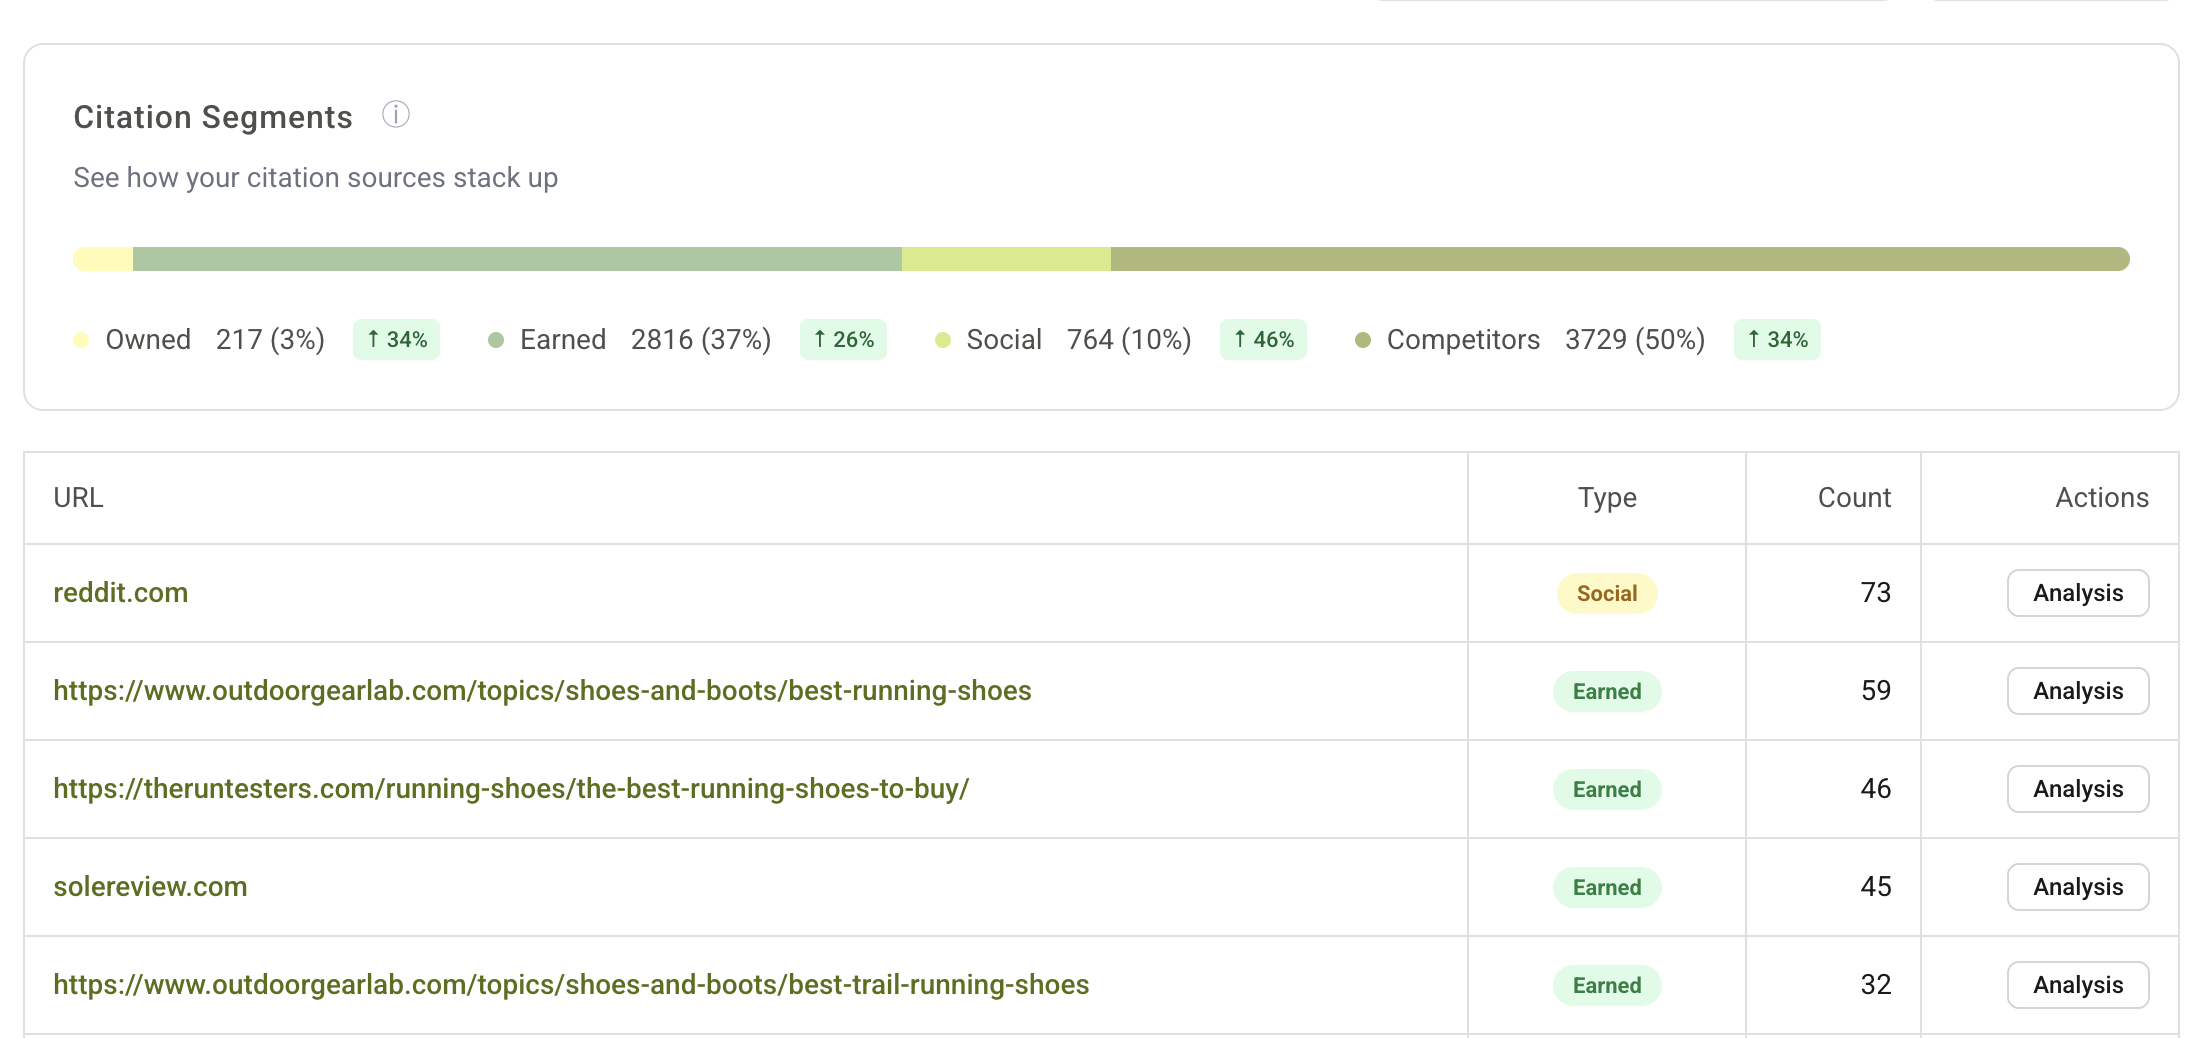Click the 26% increase badge for Earned
This screenshot has width=2204, height=1038.
pyautogui.click(x=843, y=340)
